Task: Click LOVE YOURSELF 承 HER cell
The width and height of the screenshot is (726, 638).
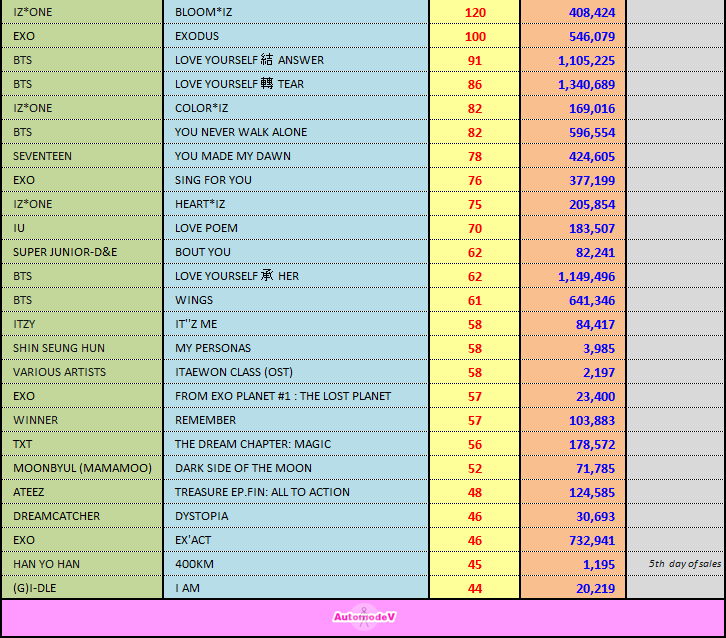Action: (x=296, y=276)
